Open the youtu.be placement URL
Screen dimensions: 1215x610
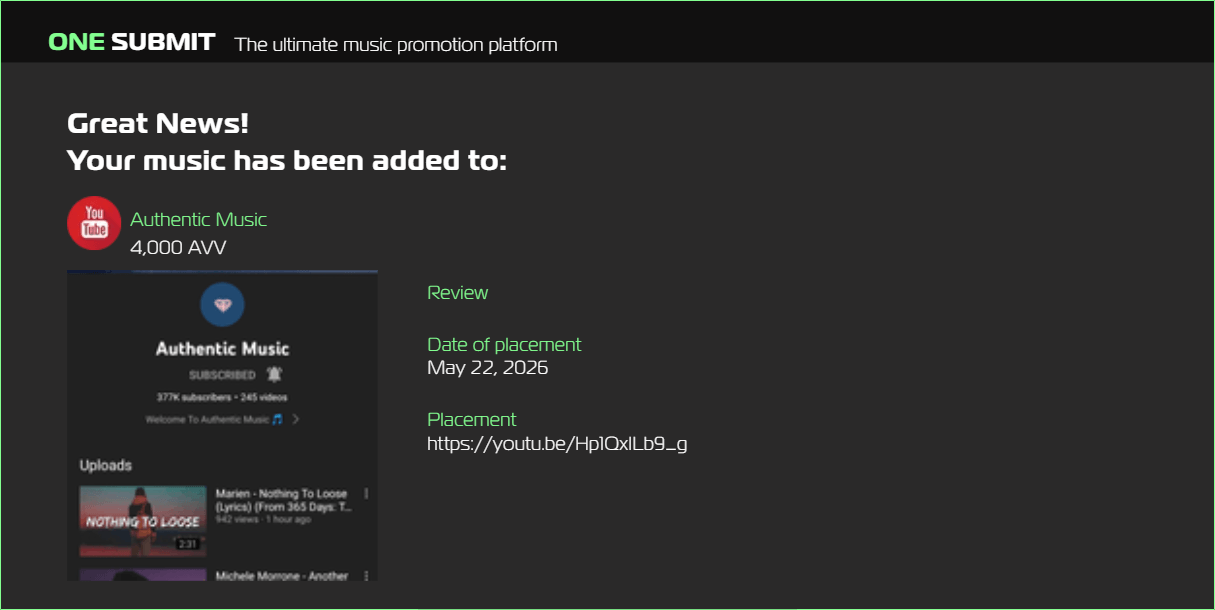pos(557,443)
